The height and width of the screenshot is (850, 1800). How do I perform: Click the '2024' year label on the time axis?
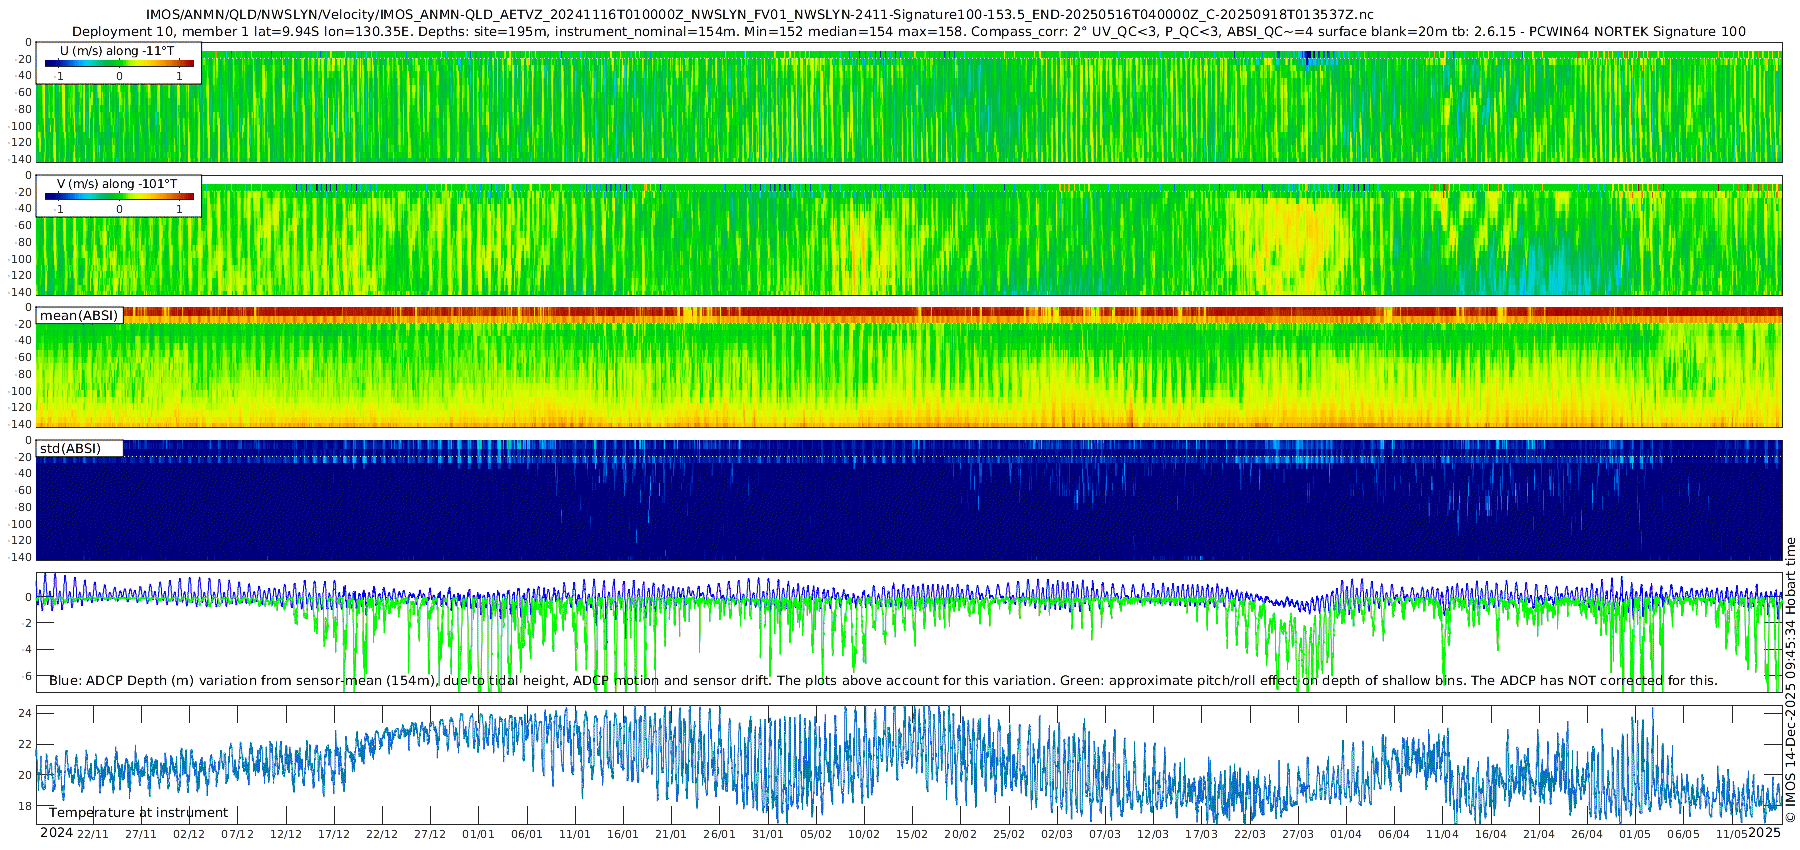click(56, 833)
